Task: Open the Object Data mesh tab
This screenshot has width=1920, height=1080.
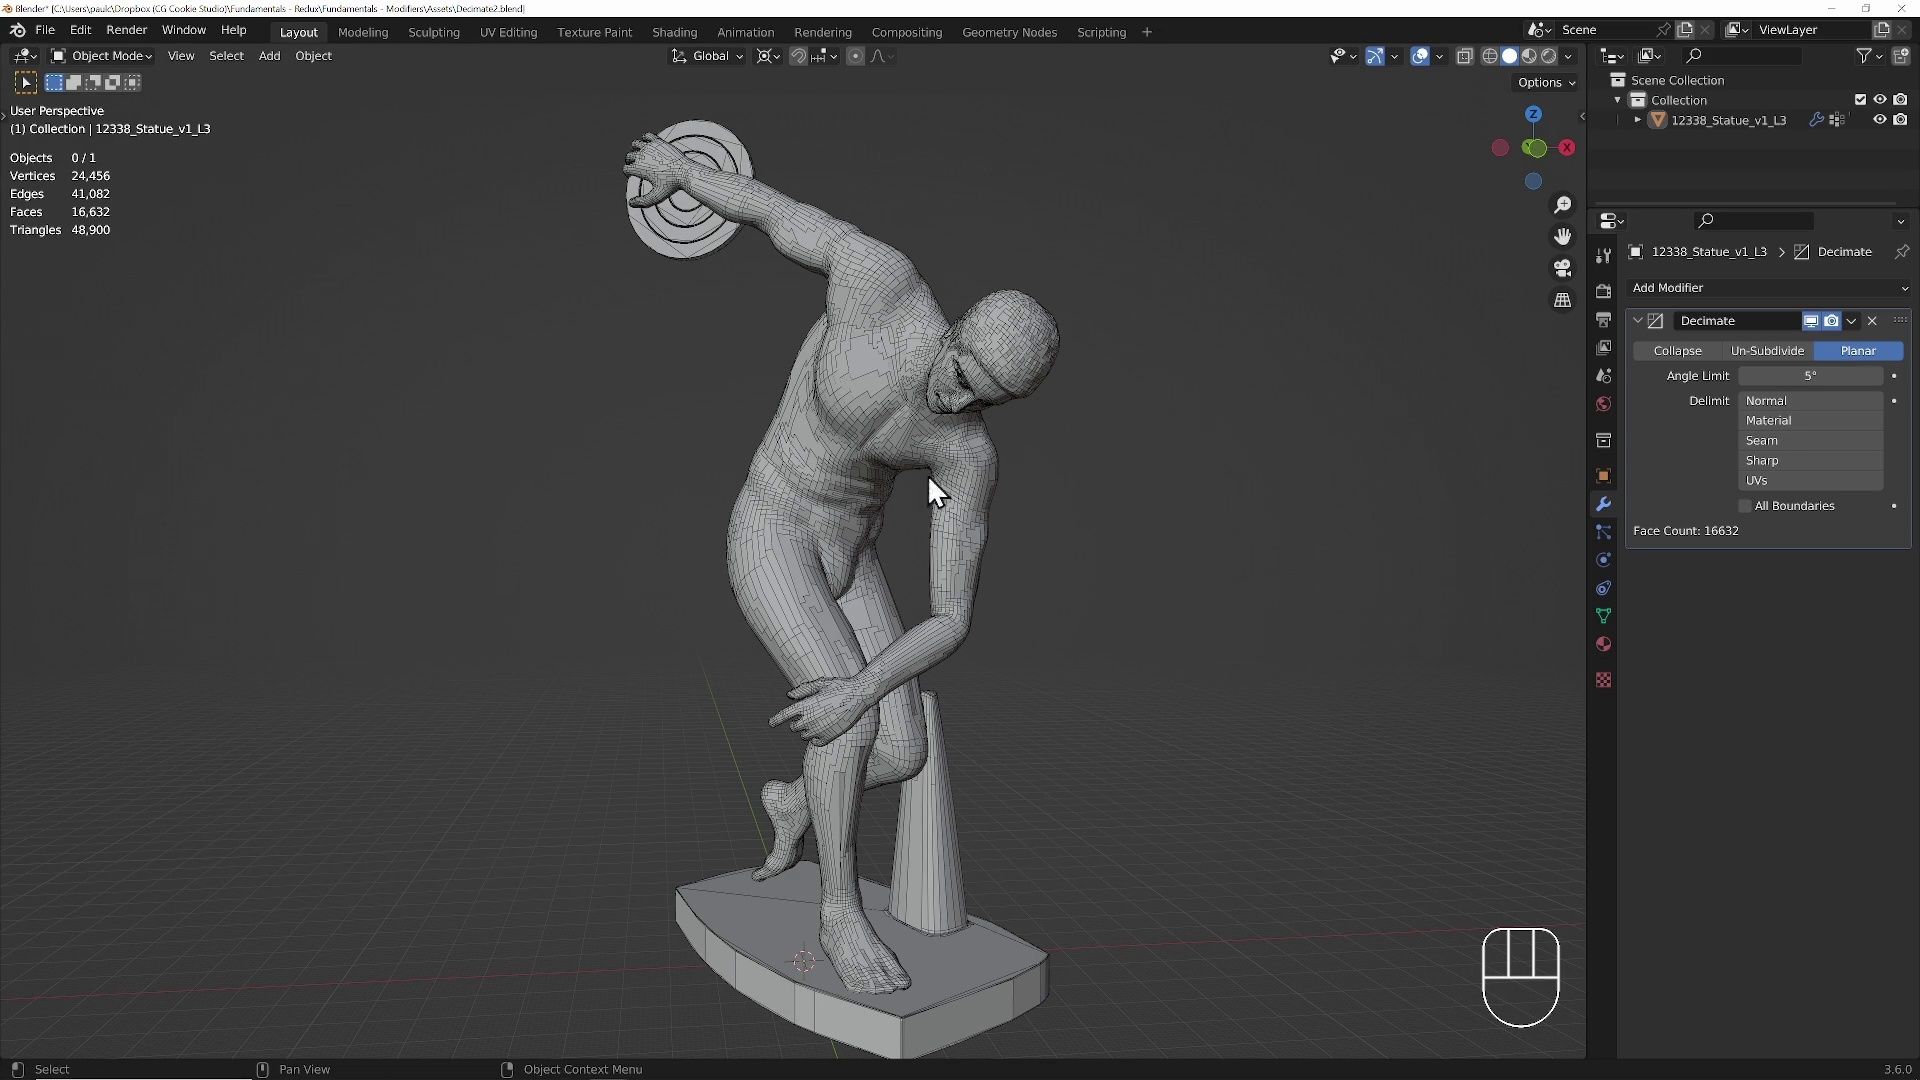Action: pos(1603,616)
